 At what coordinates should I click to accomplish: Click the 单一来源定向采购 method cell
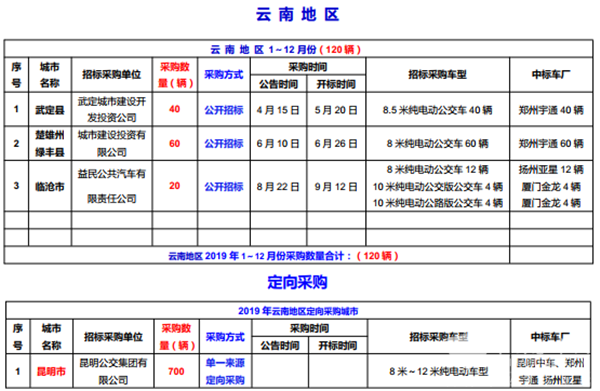(x=225, y=371)
